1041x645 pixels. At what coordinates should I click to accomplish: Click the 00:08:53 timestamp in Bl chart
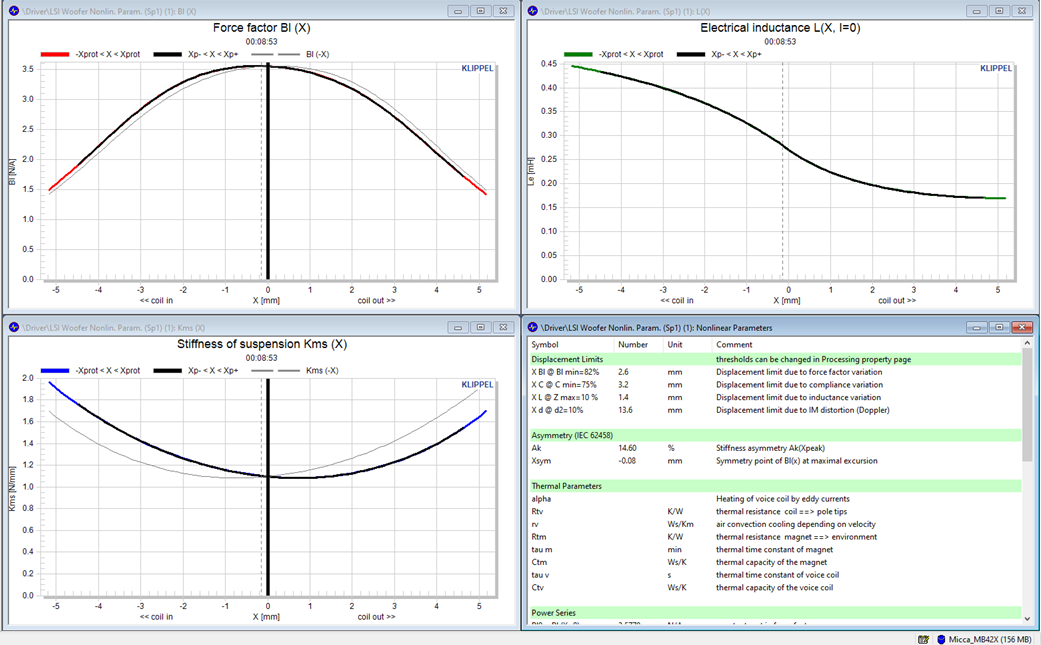(x=262, y=41)
